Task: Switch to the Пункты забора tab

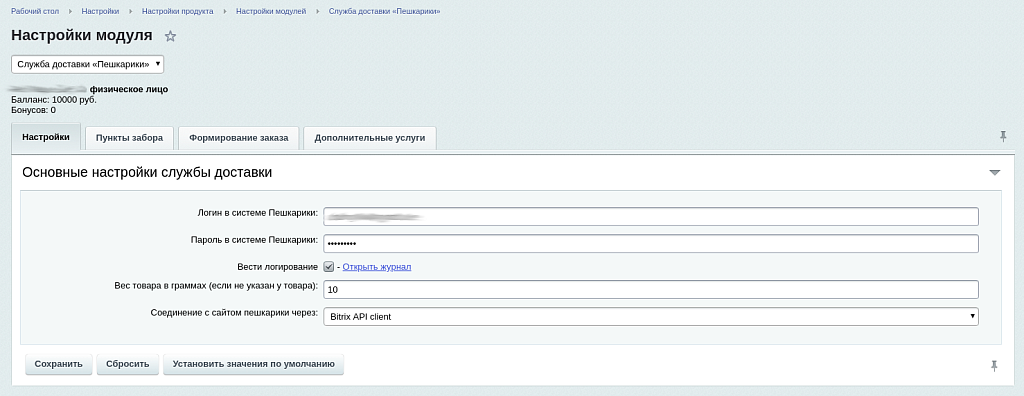Action: click(129, 138)
